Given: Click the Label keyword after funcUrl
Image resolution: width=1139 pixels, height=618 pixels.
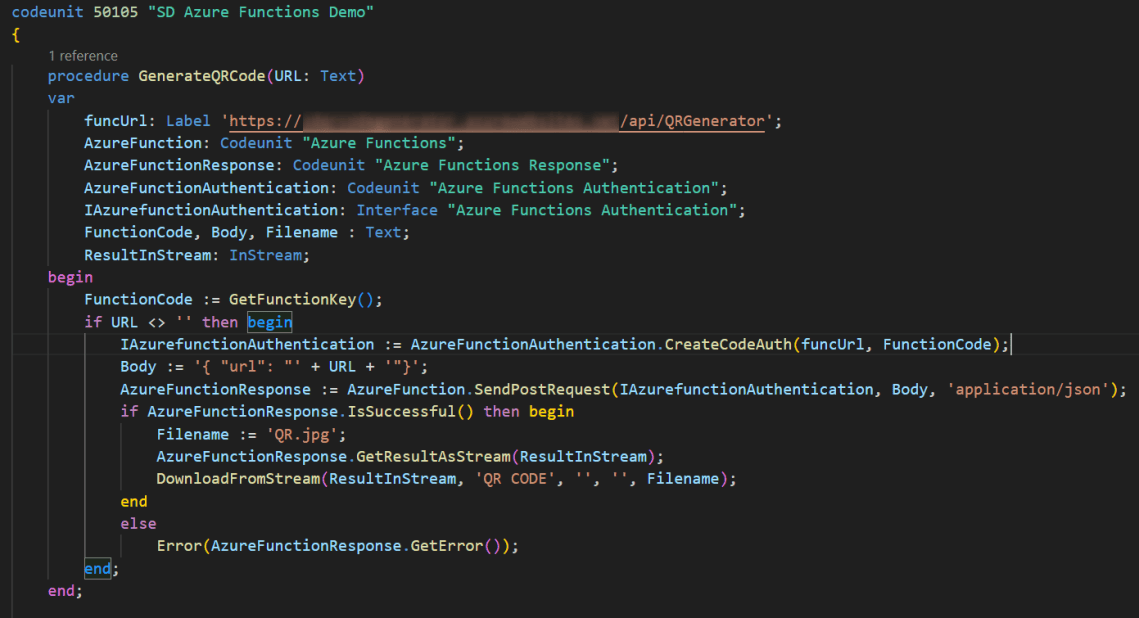Looking at the screenshot, I should click(x=188, y=121).
